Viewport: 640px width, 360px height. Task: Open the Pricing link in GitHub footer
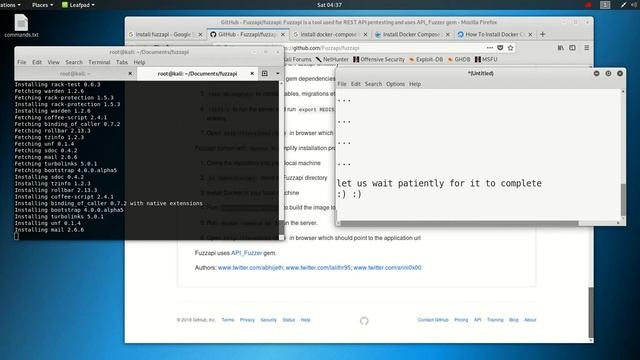[x=461, y=320]
